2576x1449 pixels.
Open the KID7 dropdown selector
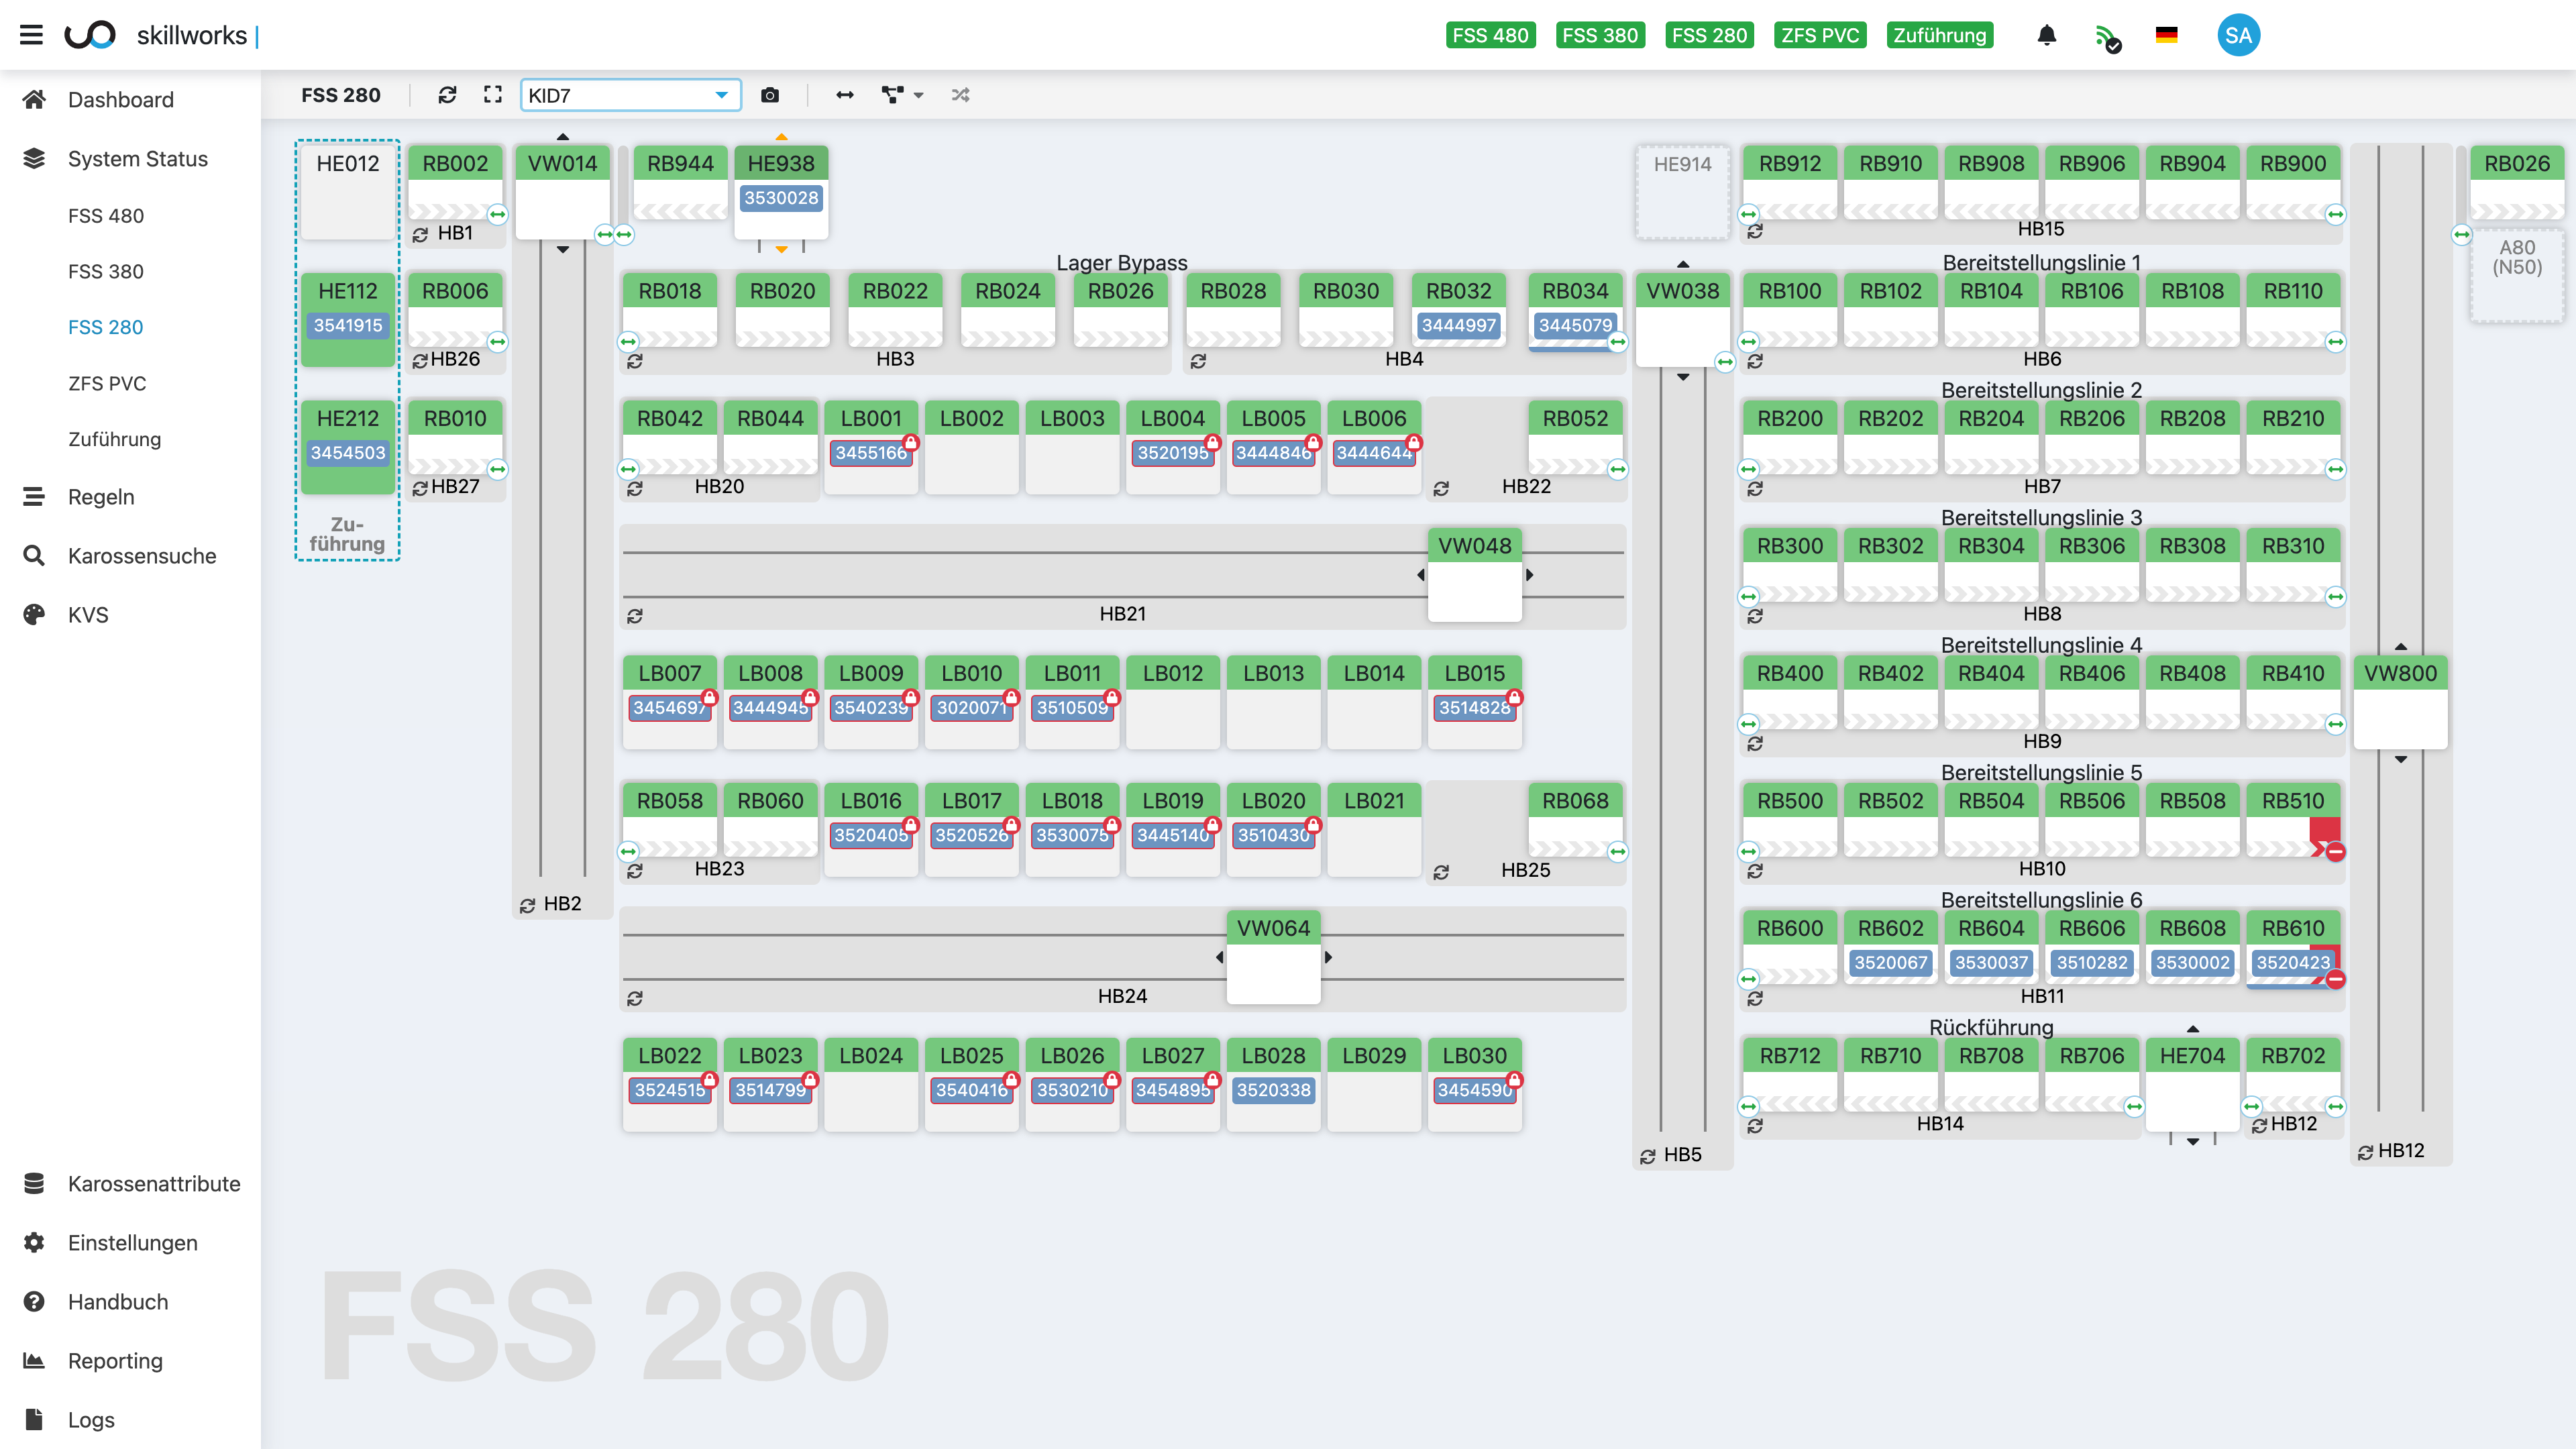(630, 95)
